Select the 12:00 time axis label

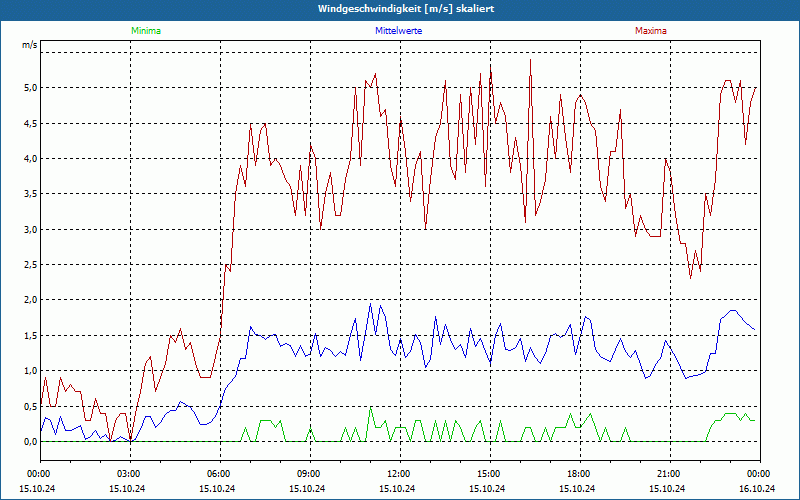[398, 473]
